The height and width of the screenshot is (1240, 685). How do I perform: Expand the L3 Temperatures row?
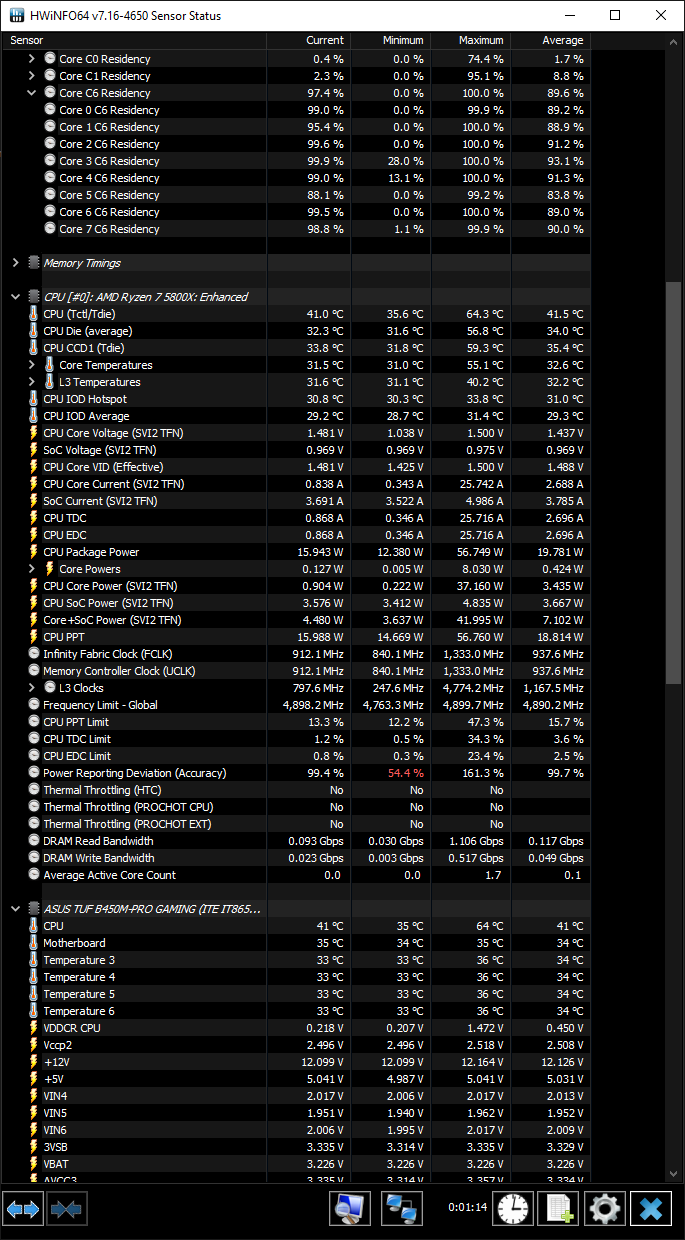pyautogui.click(x=33, y=382)
